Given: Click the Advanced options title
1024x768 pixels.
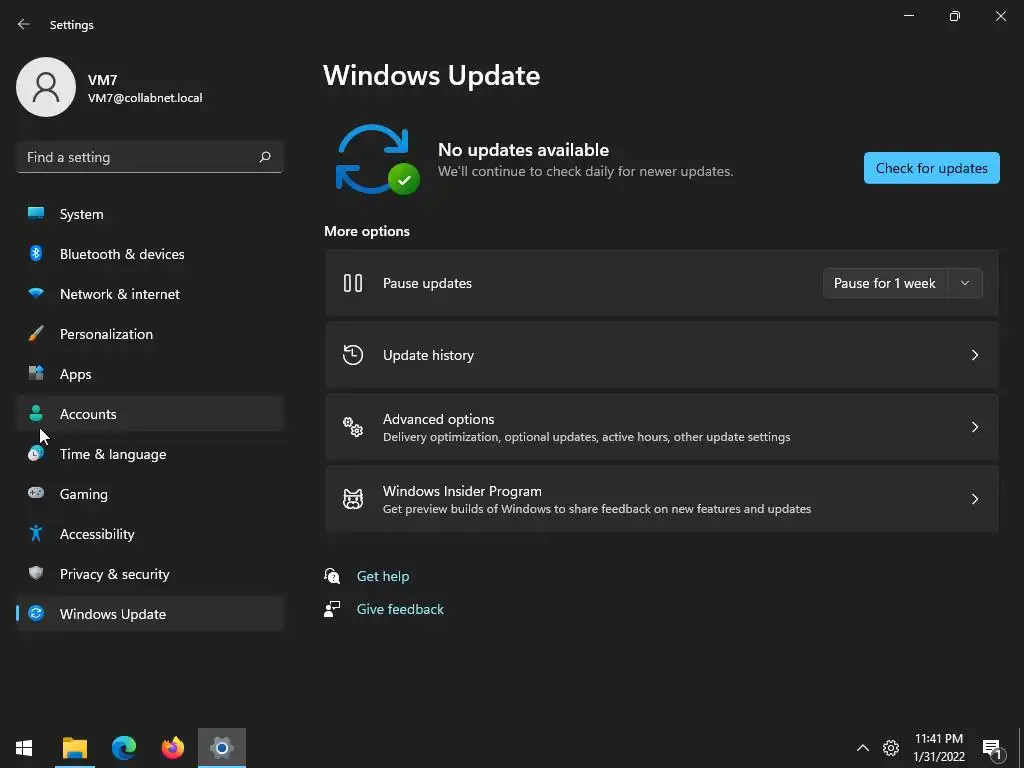Looking at the screenshot, I should click(438, 419).
